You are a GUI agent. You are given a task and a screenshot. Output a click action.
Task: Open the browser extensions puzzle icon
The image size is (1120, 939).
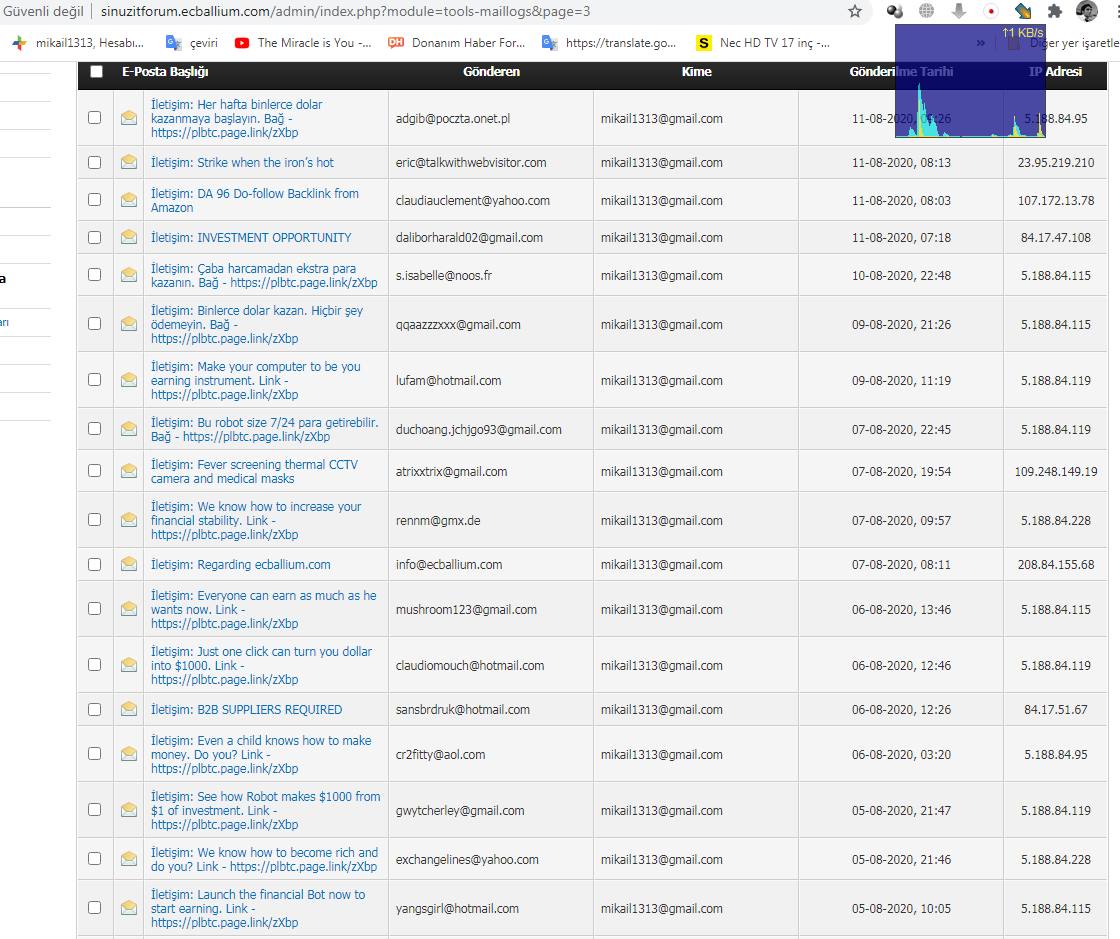click(1054, 11)
